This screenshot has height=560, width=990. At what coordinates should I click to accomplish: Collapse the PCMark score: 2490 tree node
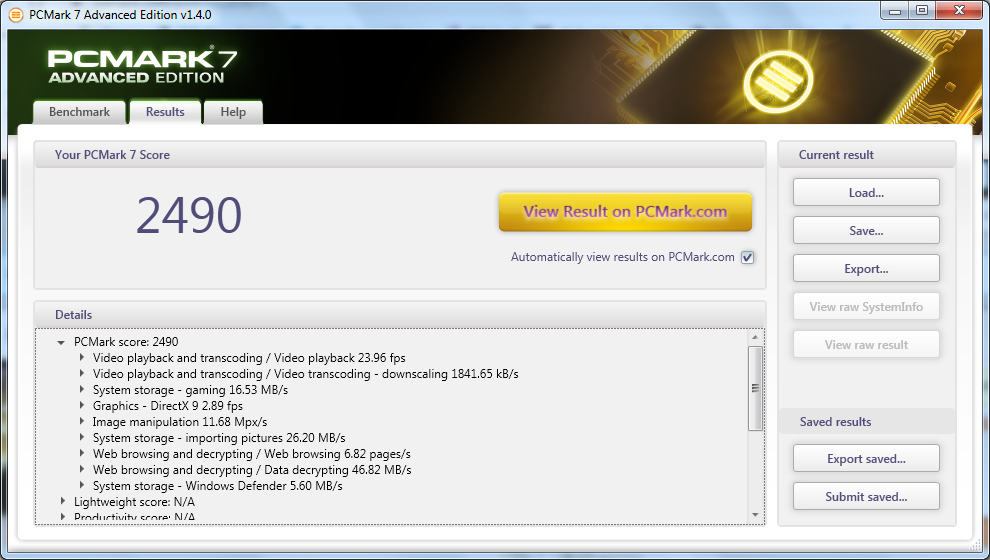tap(61, 342)
